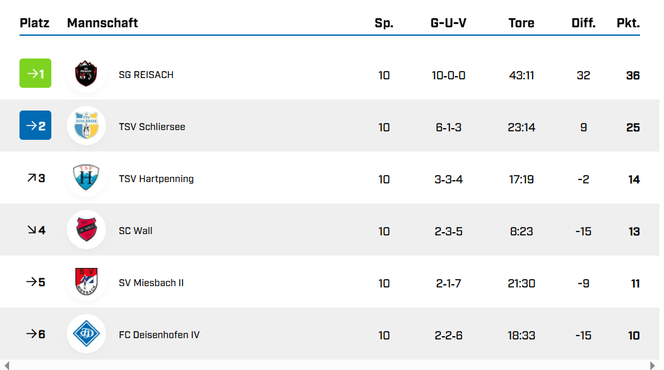The image size is (664, 370).
Task: Click the FC Deisenhofen IV diamond logo
Action: tap(86, 334)
